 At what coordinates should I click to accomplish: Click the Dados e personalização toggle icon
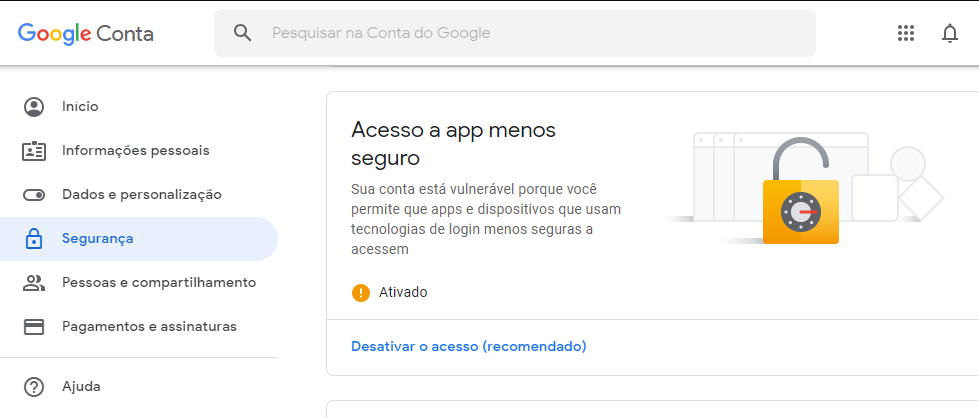coord(34,195)
